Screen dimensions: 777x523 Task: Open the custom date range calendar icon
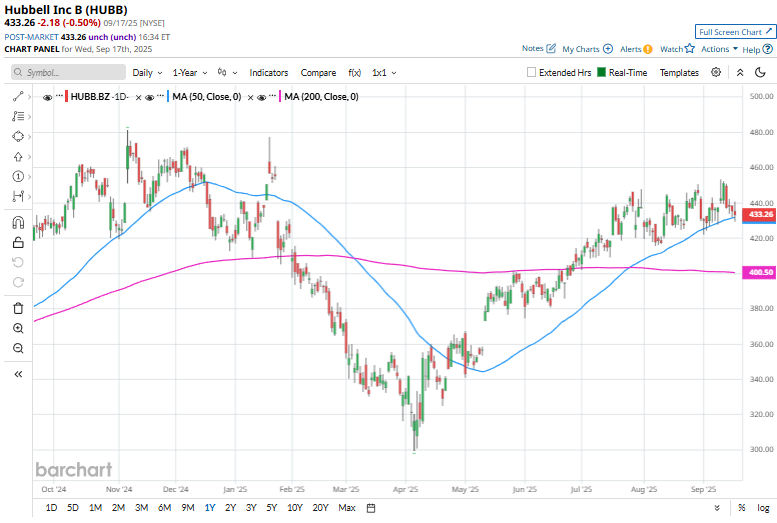(371, 508)
